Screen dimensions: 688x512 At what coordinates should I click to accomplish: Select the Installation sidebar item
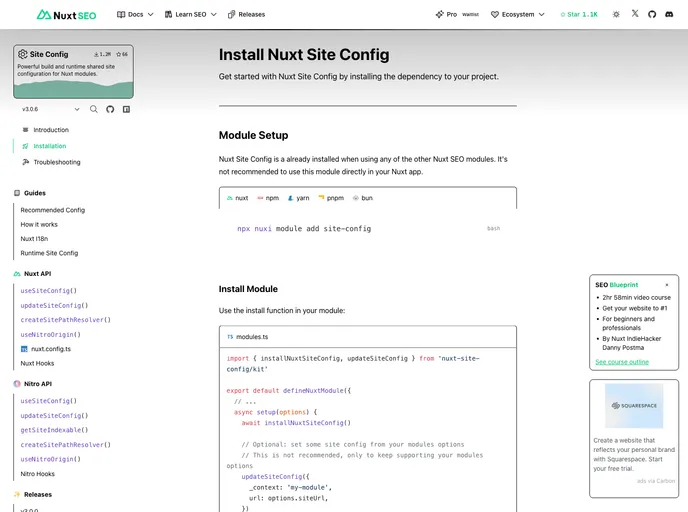50,146
